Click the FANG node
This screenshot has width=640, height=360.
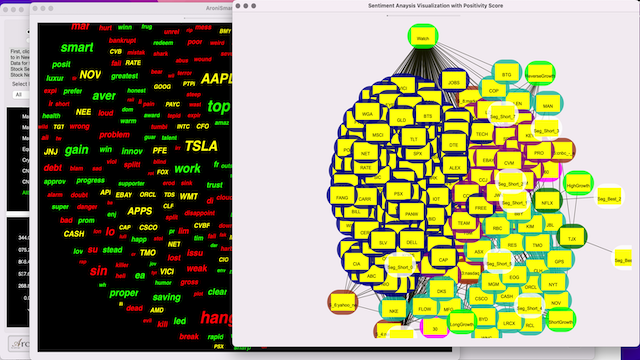click(x=342, y=196)
